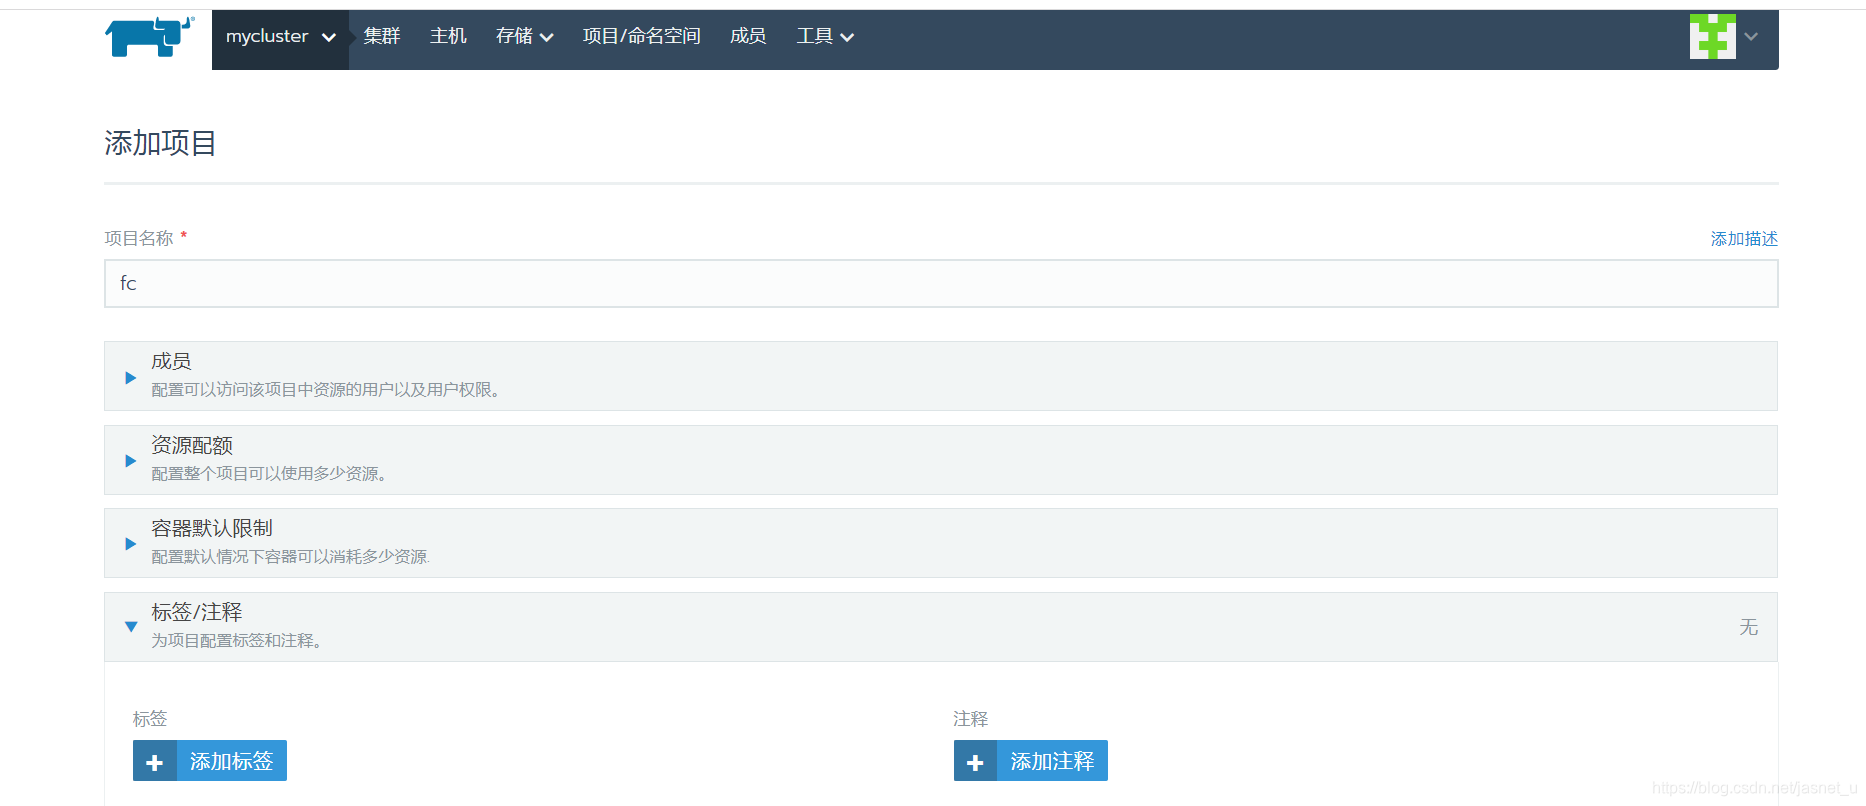Click the description text 为项目配置标签和注释
The width and height of the screenshot is (1866, 806).
point(237,641)
